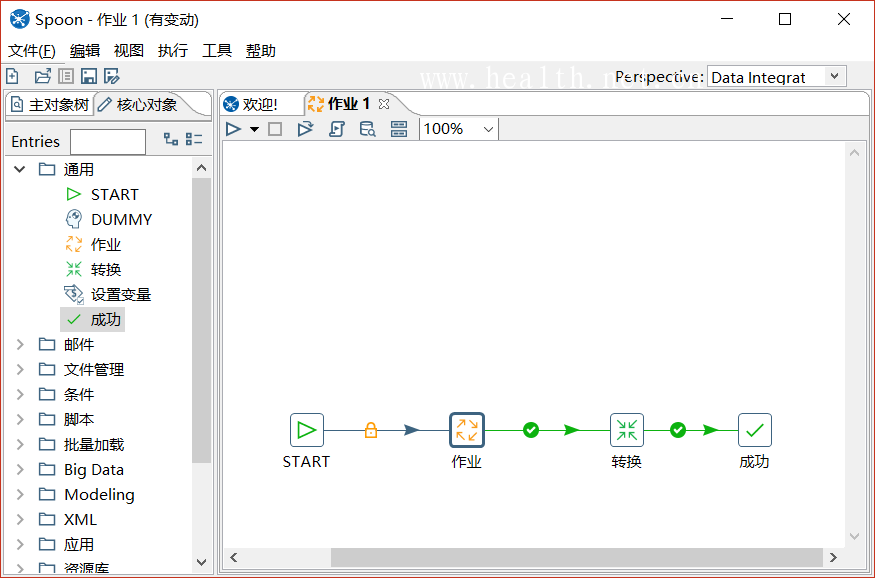Screen dimensions: 875x578
Task: Open the 文件(F) menu
Action: tap(32, 51)
